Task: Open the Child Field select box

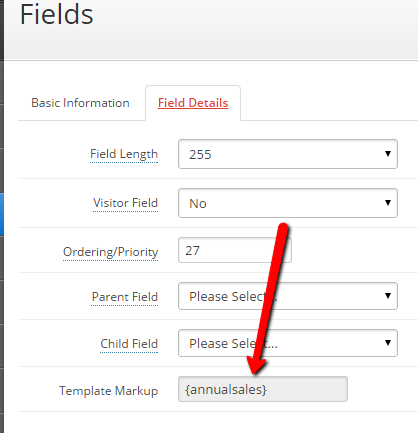Action: (x=288, y=343)
